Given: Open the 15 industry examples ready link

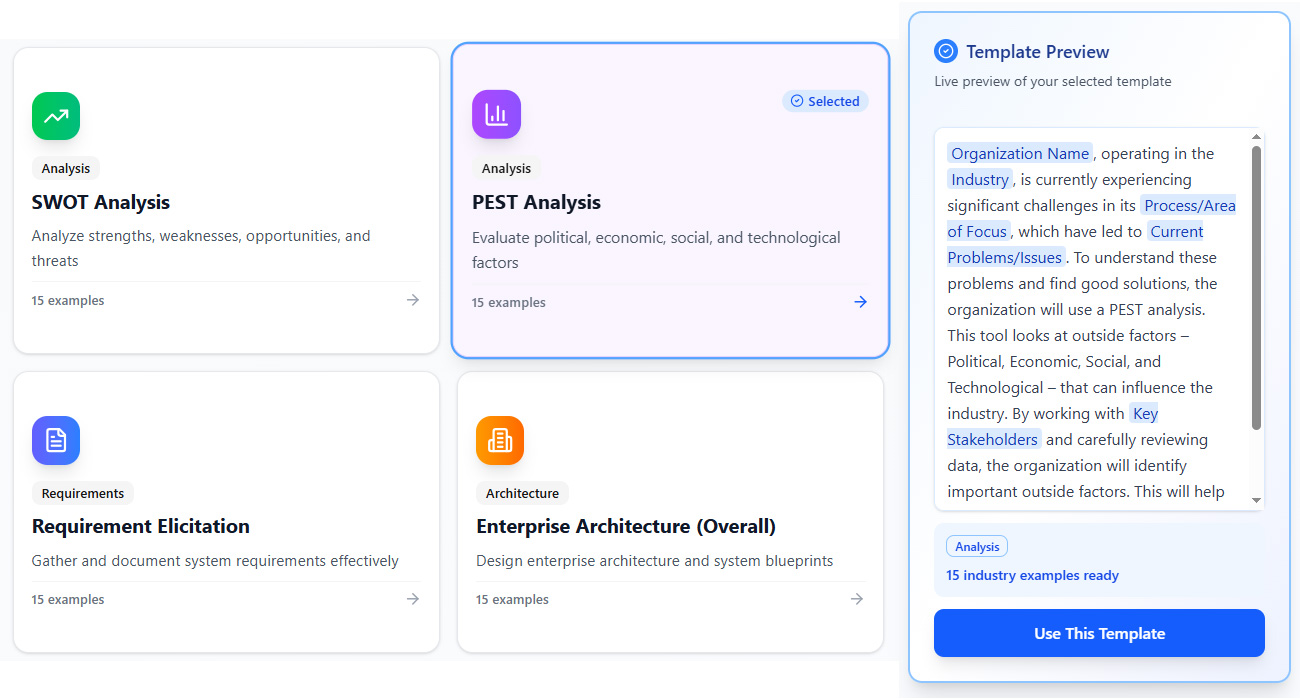Looking at the screenshot, I should click(1032, 576).
